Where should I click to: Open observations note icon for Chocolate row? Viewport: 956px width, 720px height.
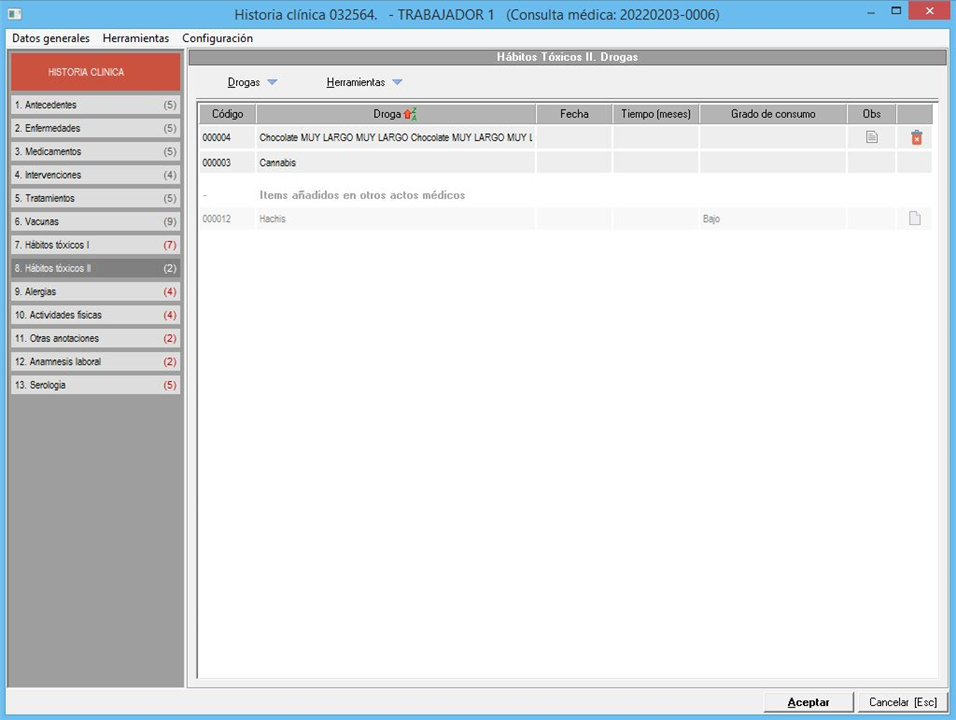871,138
